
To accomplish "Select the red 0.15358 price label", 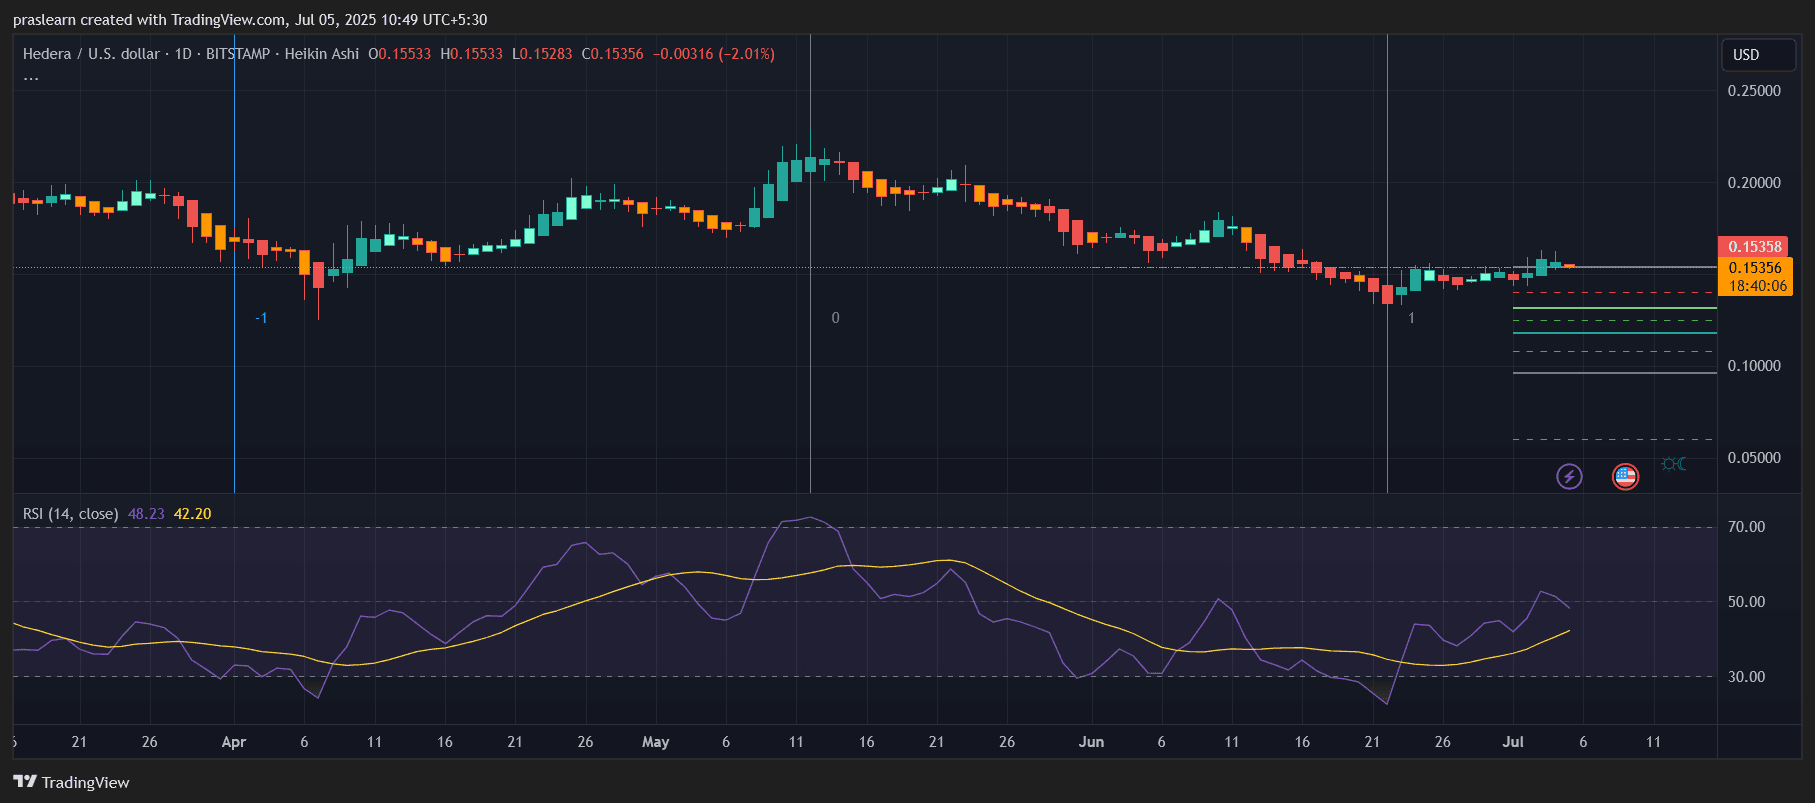I will point(1754,246).
